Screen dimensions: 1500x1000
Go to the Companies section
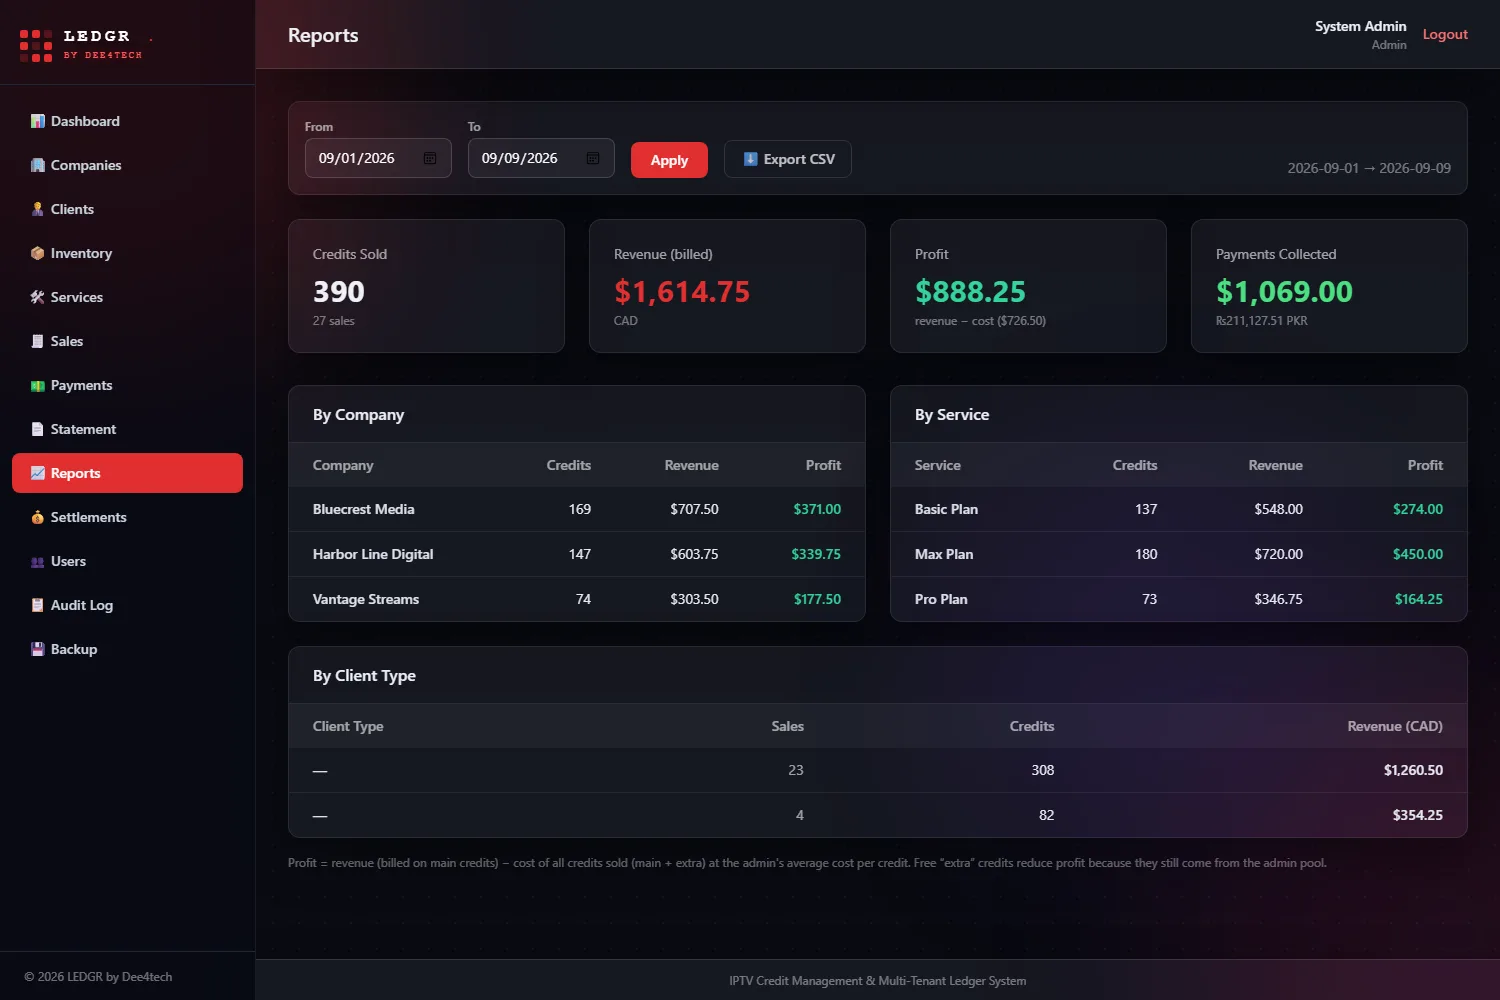(x=127, y=165)
